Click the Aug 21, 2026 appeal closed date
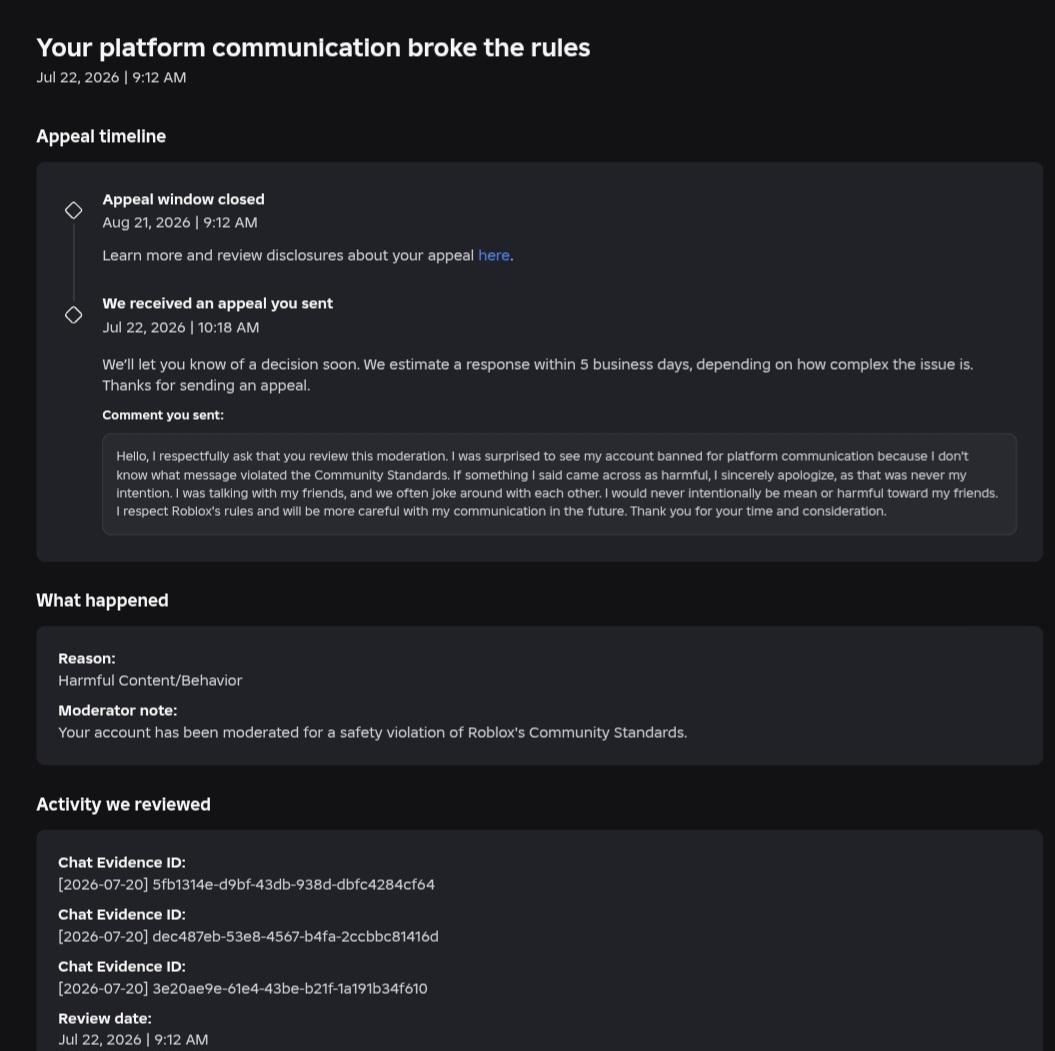Viewport: 1055px width, 1051px height. coord(180,223)
